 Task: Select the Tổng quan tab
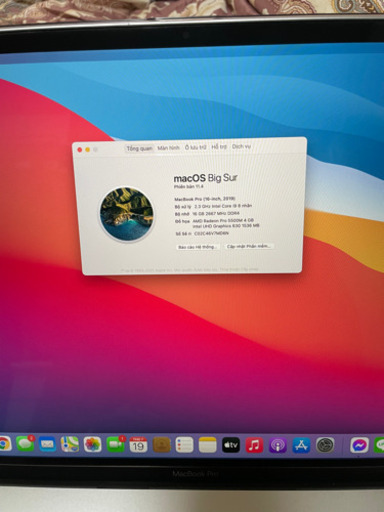pyautogui.click(x=139, y=148)
